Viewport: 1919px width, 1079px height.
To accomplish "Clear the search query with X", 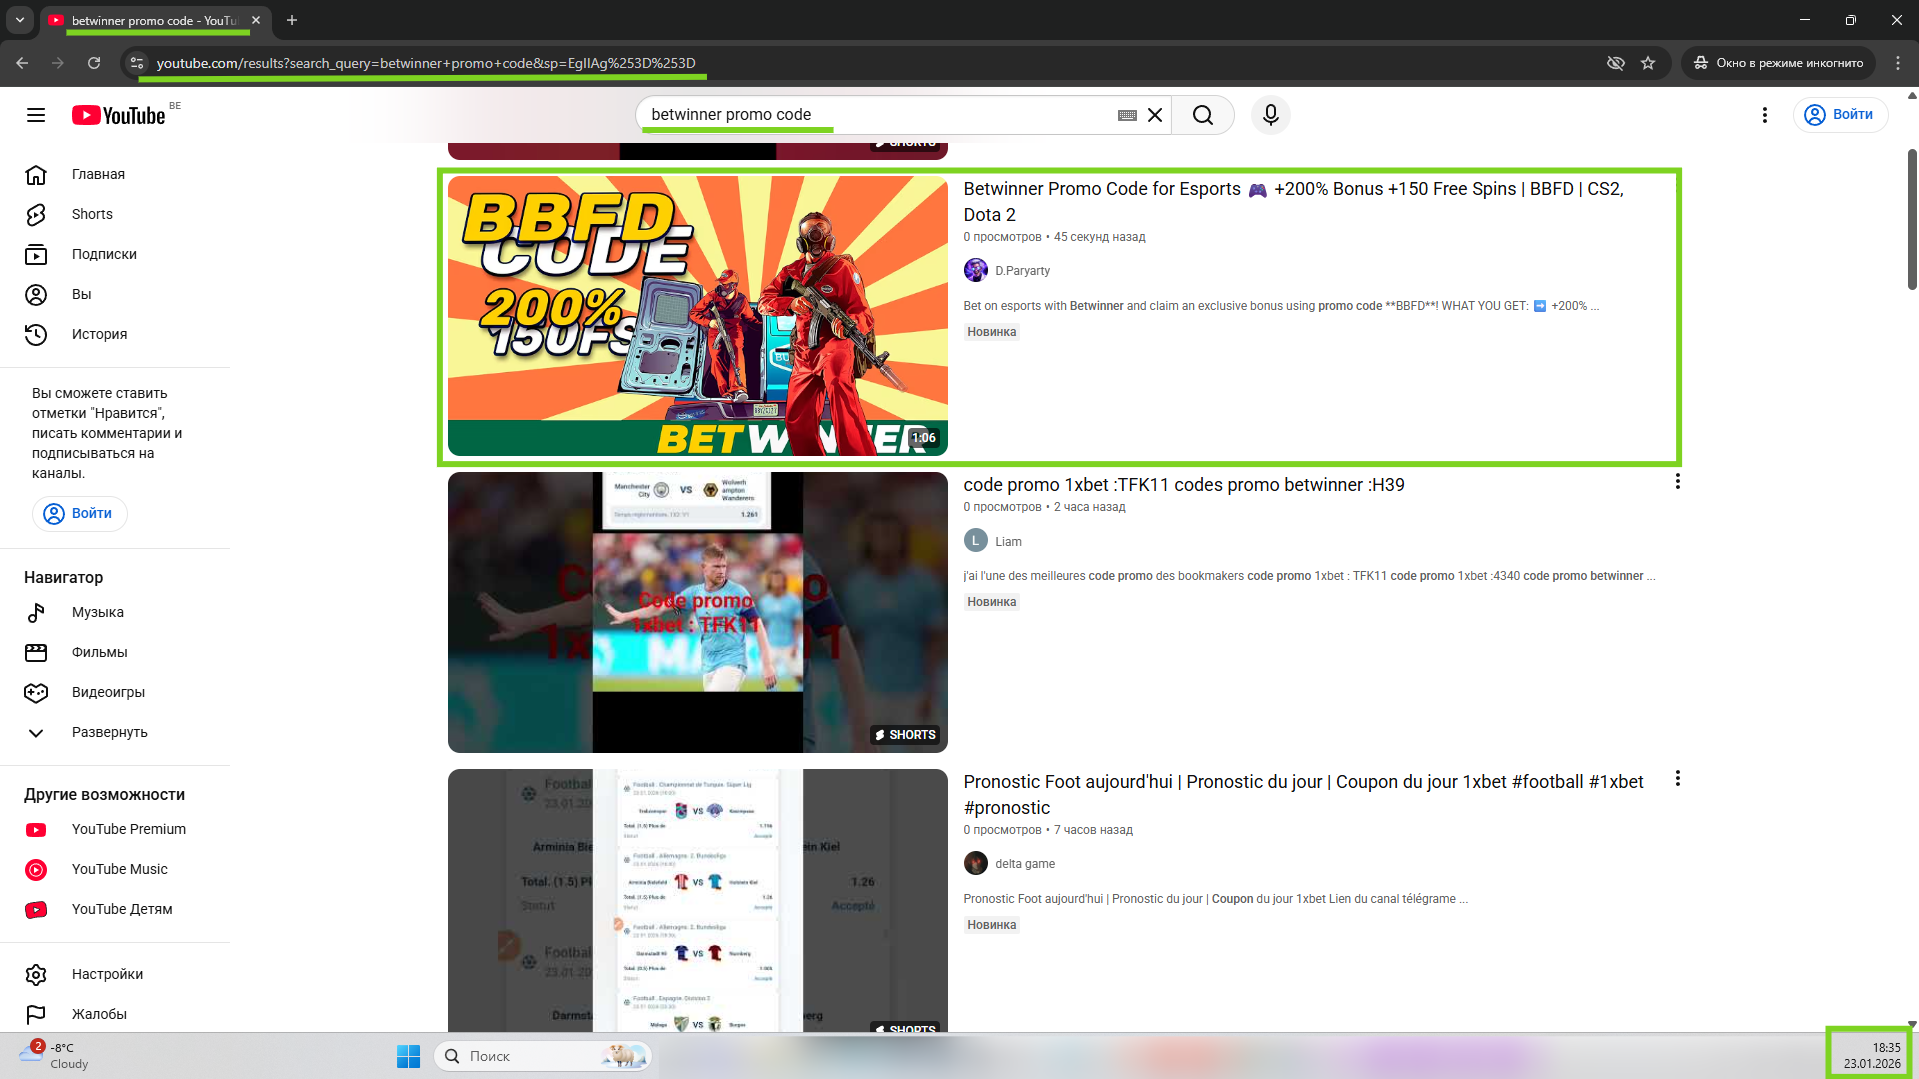I will 1155,115.
